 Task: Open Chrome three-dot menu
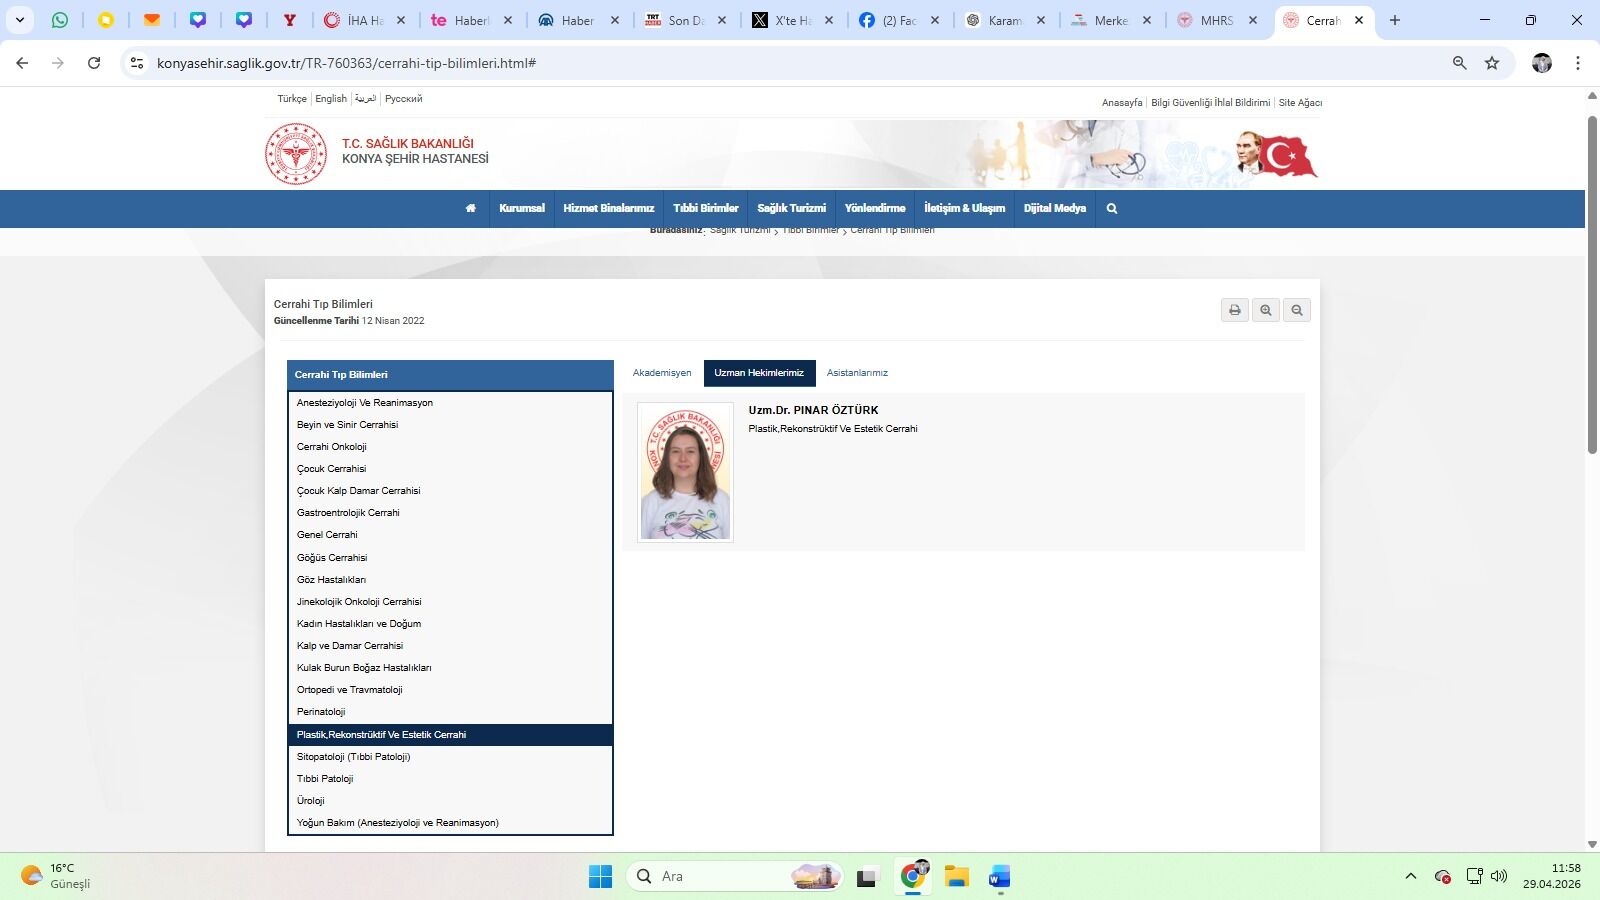(x=1578, y=63)
